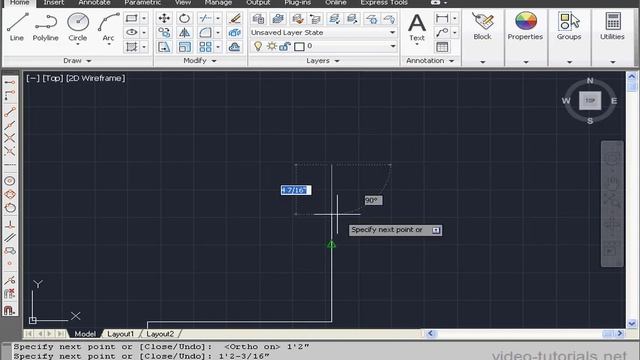
Task: Open the Manage ribbon tab
Action: tap(218, 2)
